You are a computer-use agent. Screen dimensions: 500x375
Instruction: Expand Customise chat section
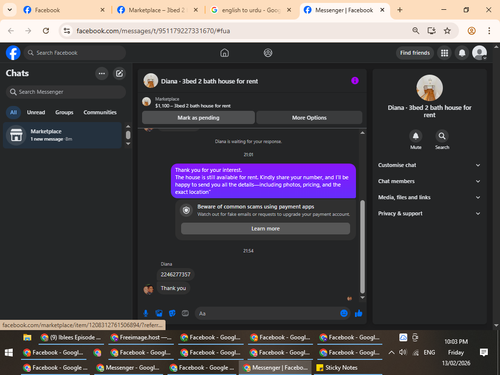click(x=430, y=165)
